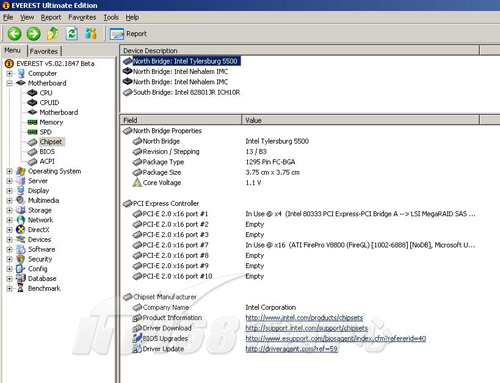Viewport: 500px width, 383px height.
Task: Click the green Back arrow icon
Action: [14, 34]
